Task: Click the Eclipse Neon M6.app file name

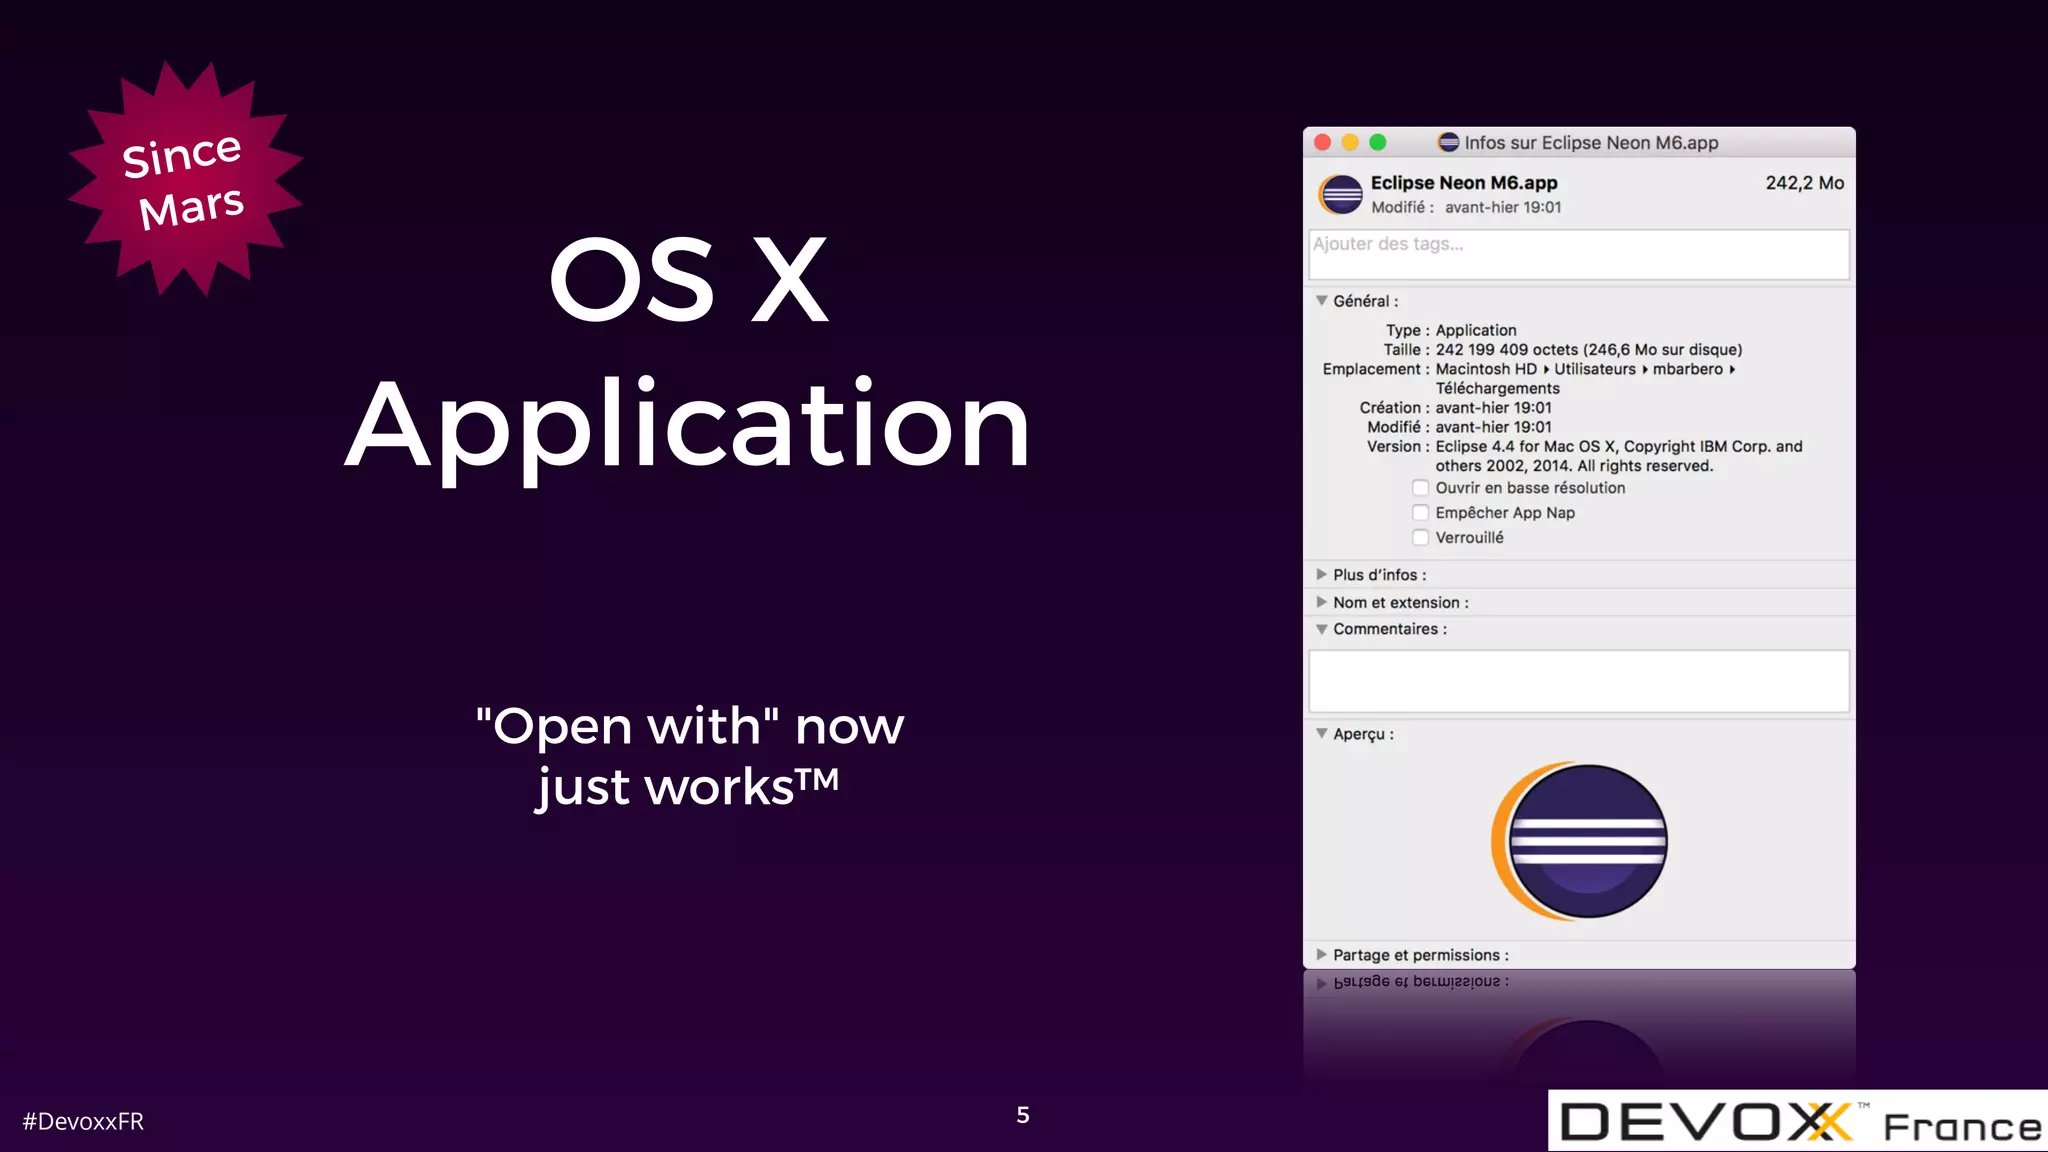Action: 1464,183
